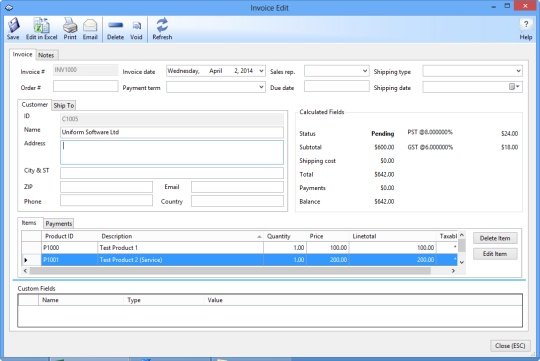Click the Product ID column header
This screenshot has width=540, height=361.
click(x=70, y=236)
